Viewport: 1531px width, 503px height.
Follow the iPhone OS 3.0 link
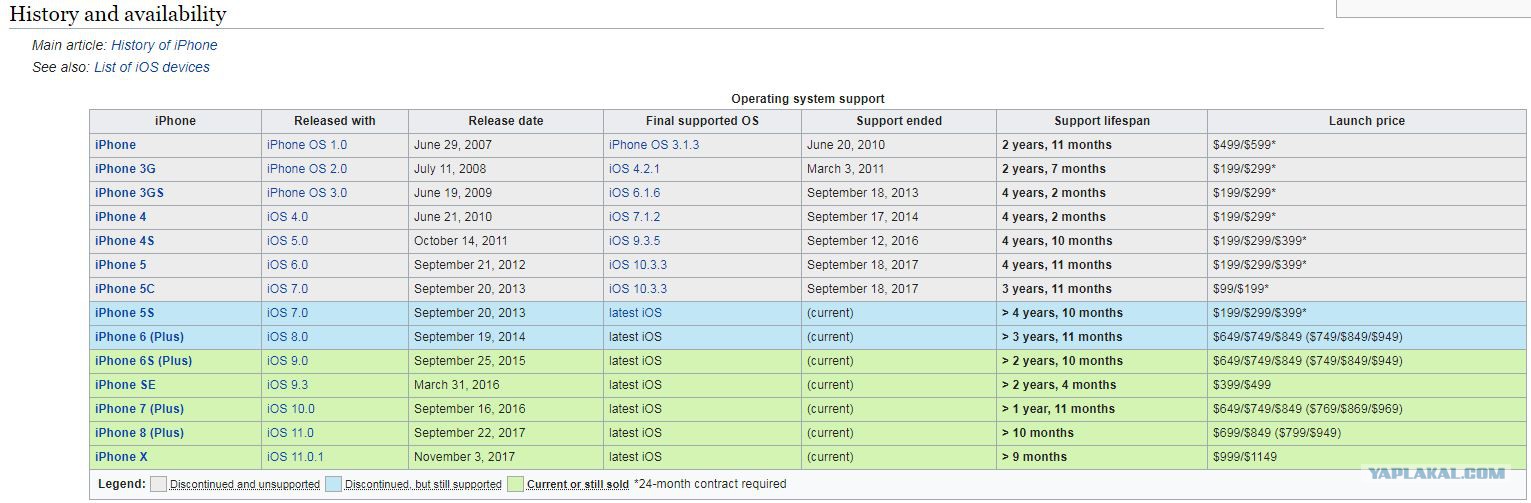pos(307,193)
